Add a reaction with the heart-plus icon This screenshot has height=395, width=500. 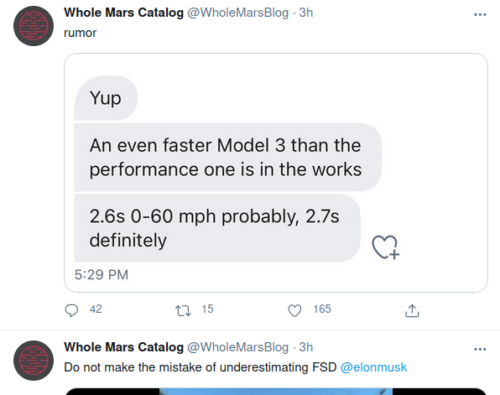coord(385,247)
